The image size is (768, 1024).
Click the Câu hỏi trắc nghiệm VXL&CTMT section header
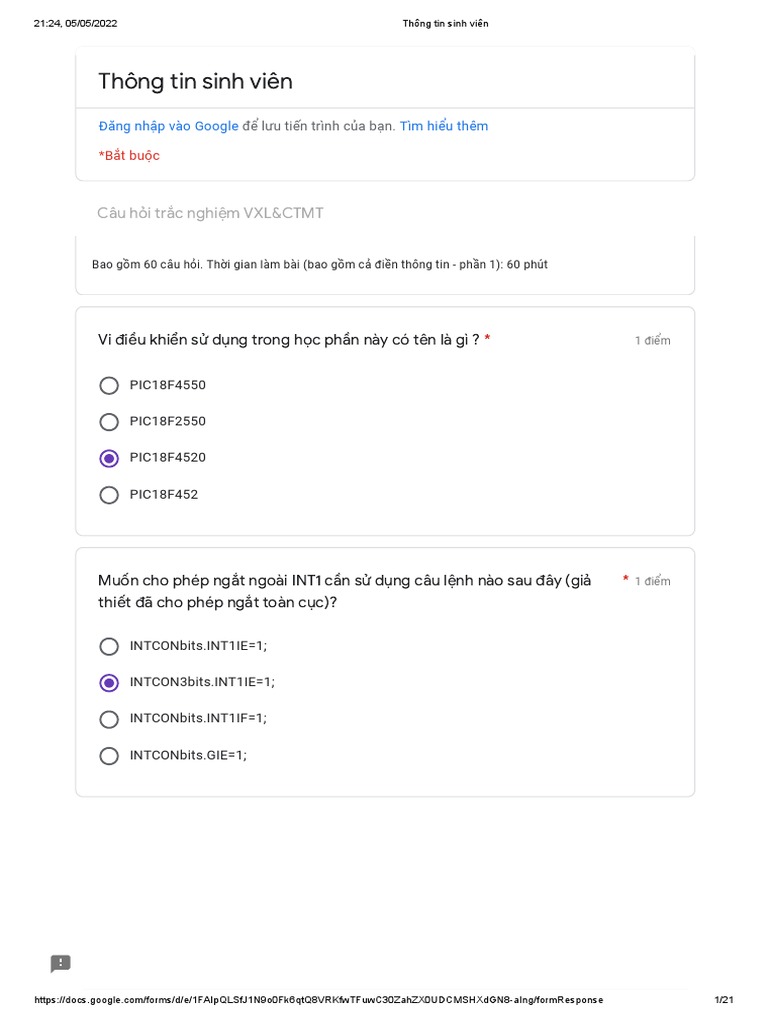pos(210,213)
